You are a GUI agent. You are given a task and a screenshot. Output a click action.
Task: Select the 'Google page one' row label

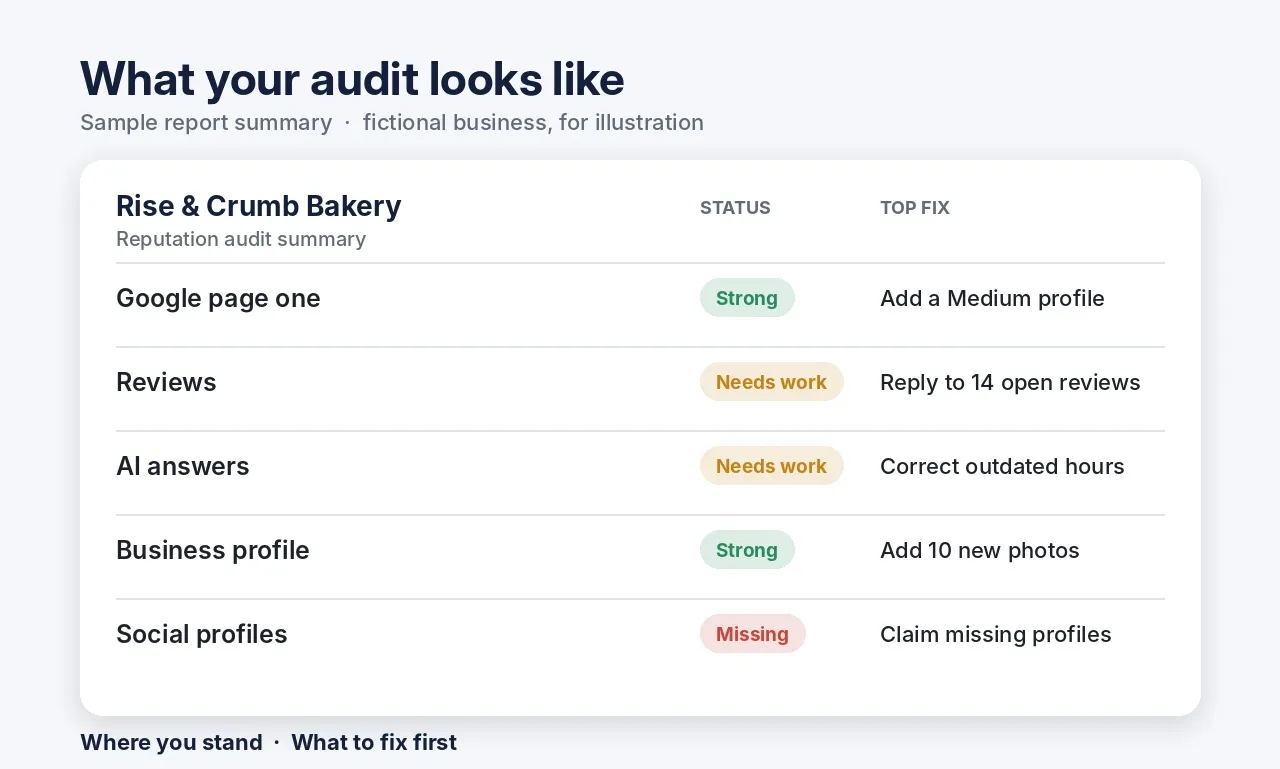(x=218, y=298)
